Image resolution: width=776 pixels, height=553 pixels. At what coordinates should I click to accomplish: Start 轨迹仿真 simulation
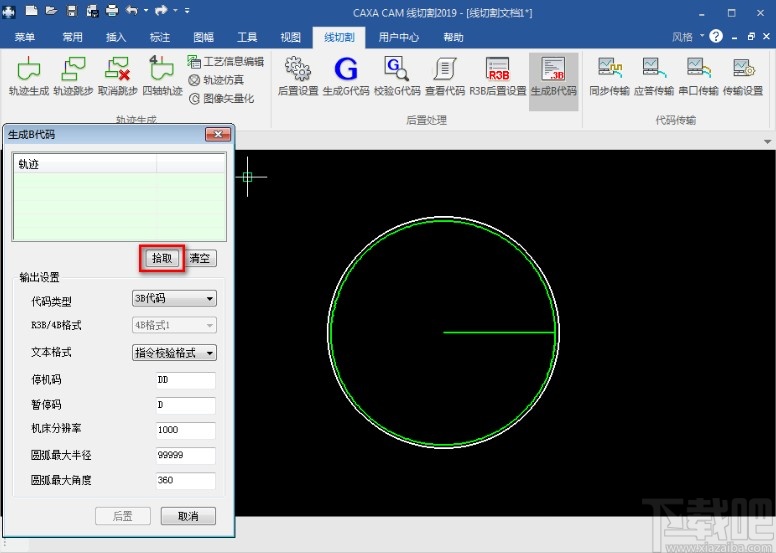click(x=216, y=80)
